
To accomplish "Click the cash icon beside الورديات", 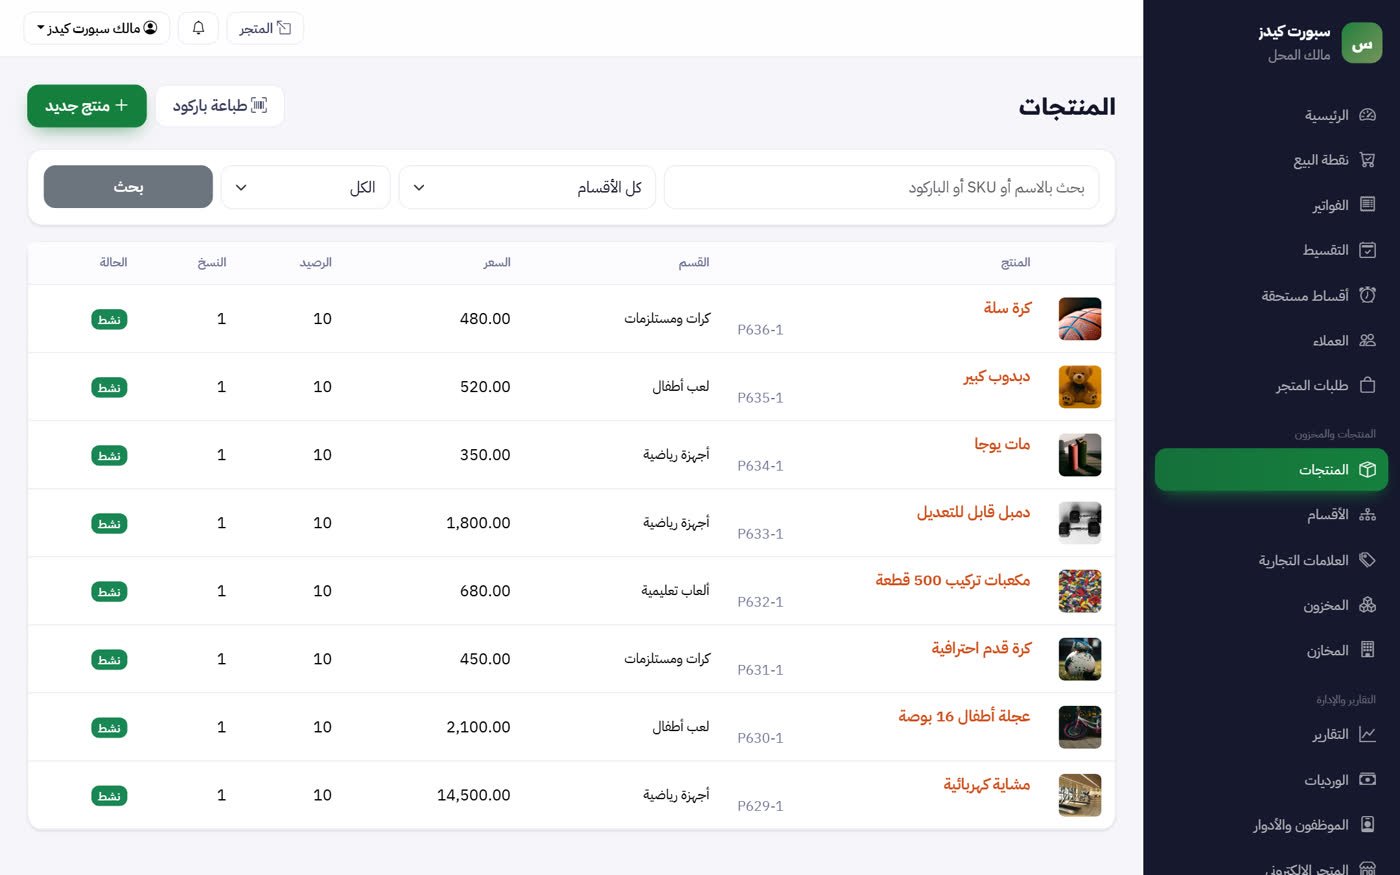I will pos(1367,780).
